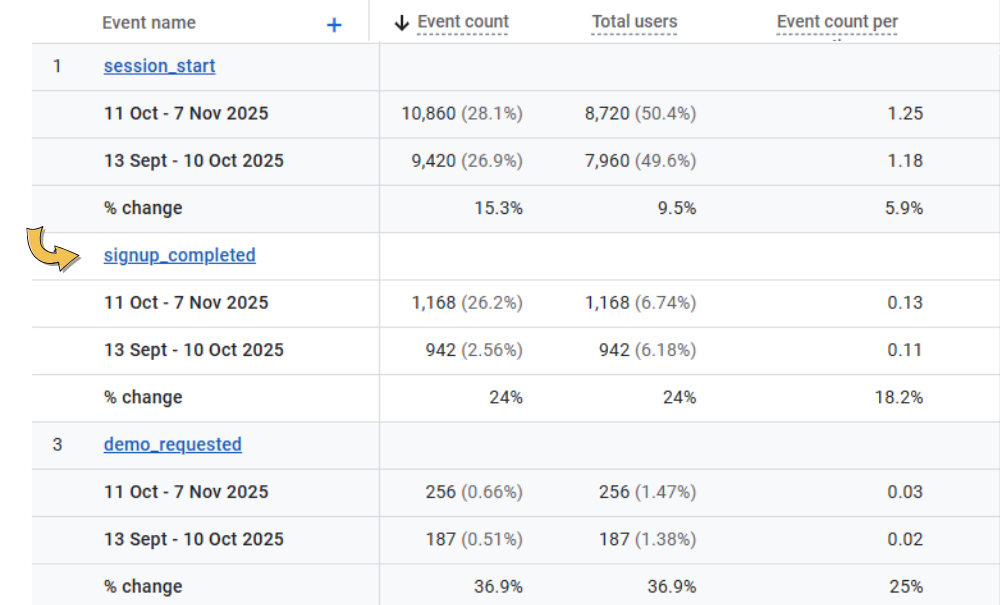Select session_start per-user change 5.9%

[x=904, y=208]
